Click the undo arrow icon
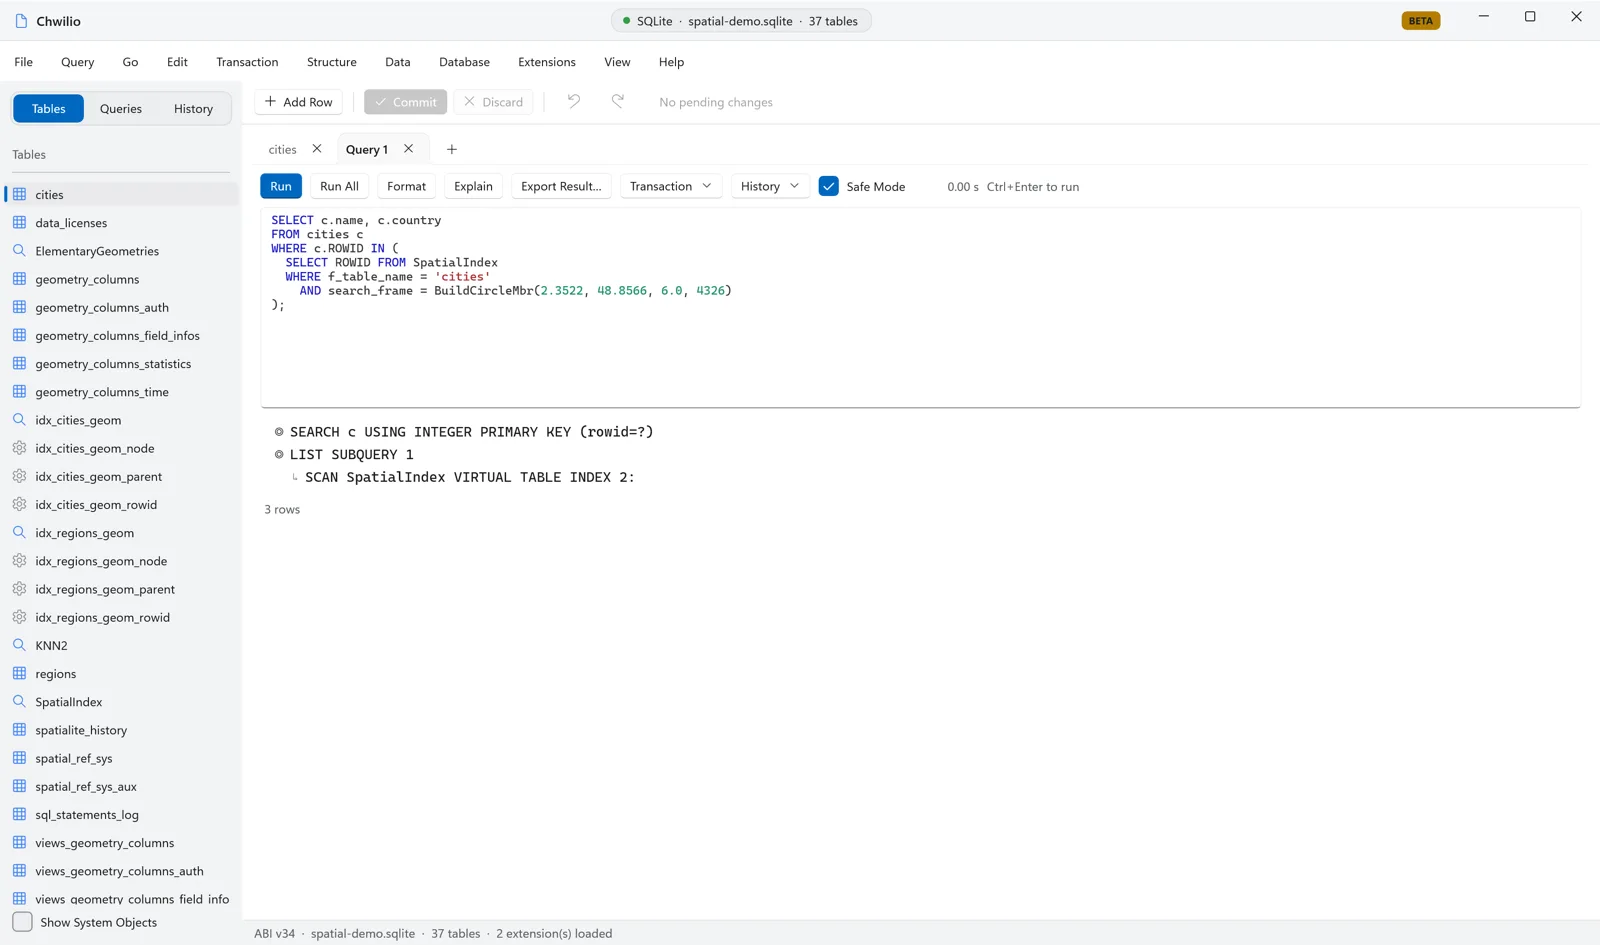Image resolution: width=1600 pixels, height=945 pixels. click(574, 101)
